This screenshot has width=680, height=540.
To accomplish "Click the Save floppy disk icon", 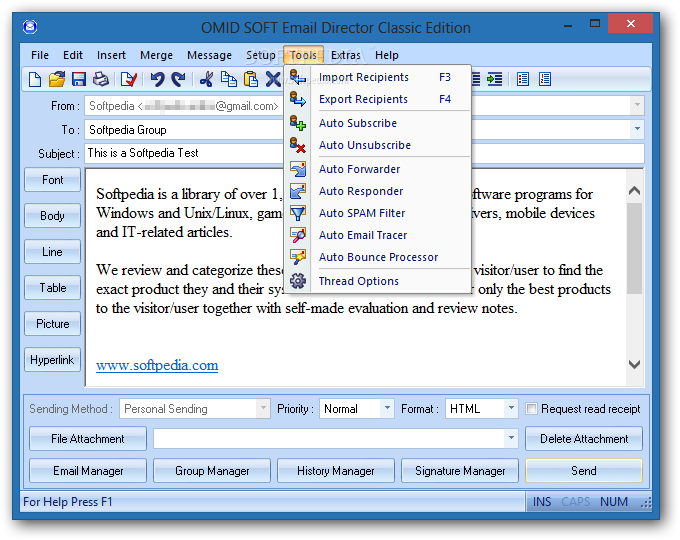I will (x=79, y=79).
